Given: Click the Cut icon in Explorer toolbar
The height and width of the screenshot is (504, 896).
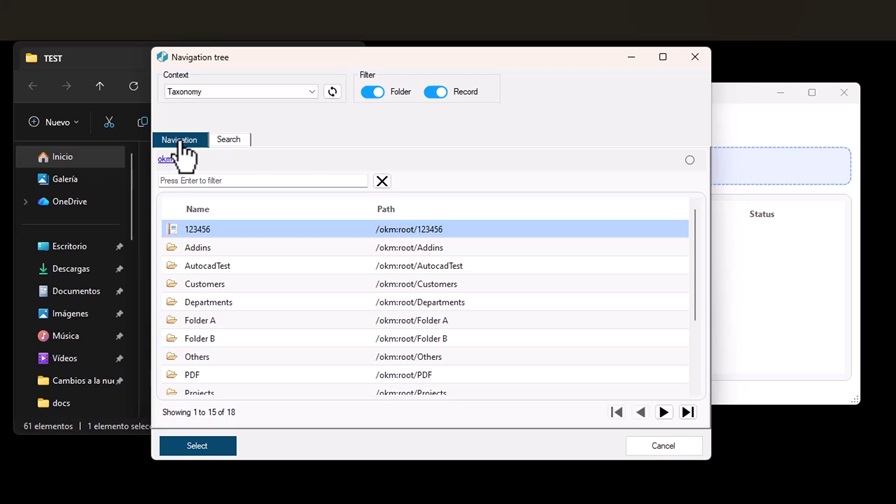Looking at the screenshot, I should (x=109, y=122).
